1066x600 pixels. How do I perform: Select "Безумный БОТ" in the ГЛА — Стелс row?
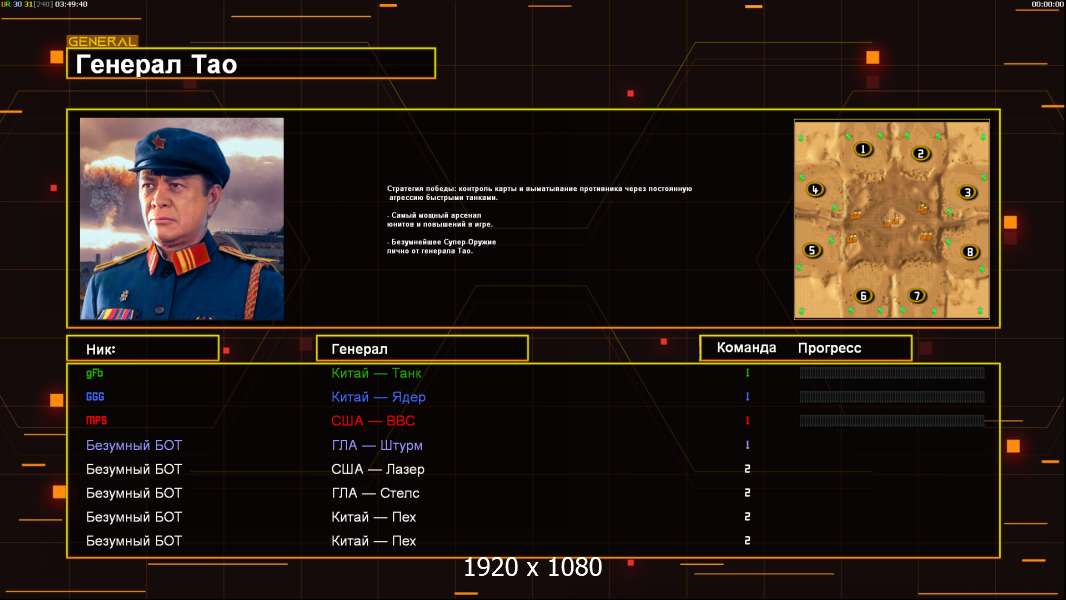coord(134,493)
